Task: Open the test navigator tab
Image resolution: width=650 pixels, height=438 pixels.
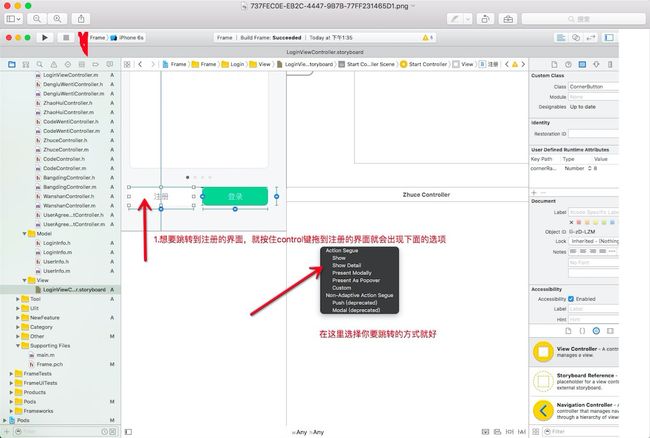Action: click(68, 64)
